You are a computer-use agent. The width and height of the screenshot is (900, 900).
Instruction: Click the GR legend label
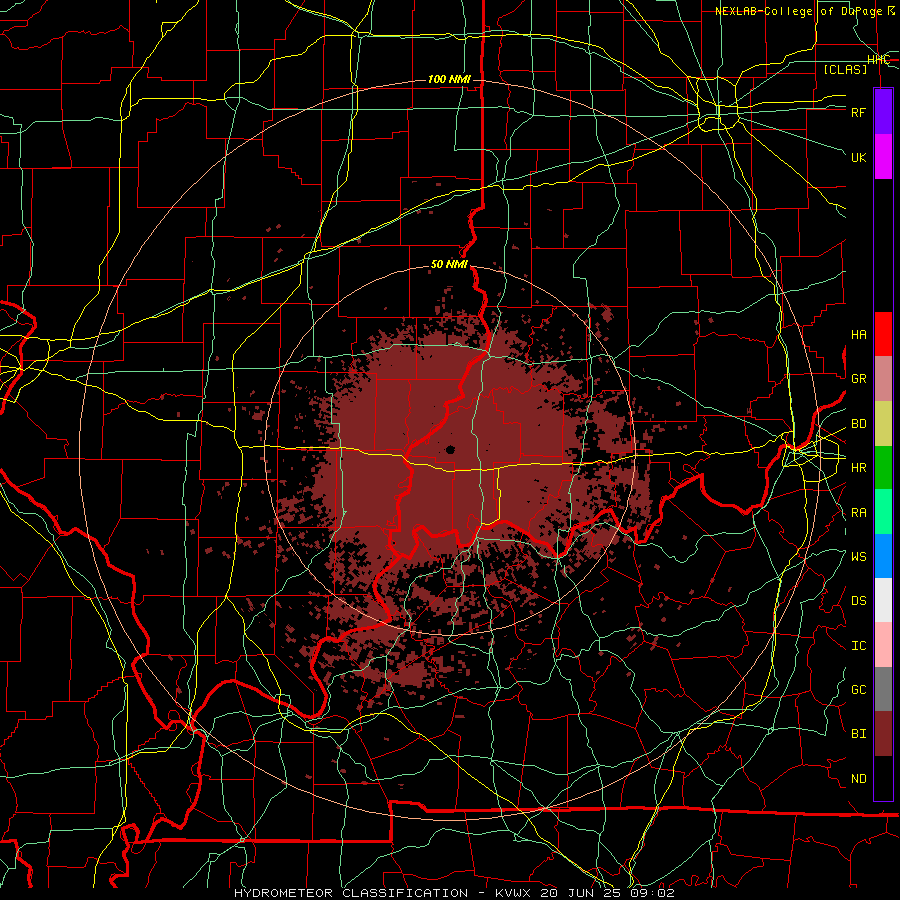(x=858, y=379)
